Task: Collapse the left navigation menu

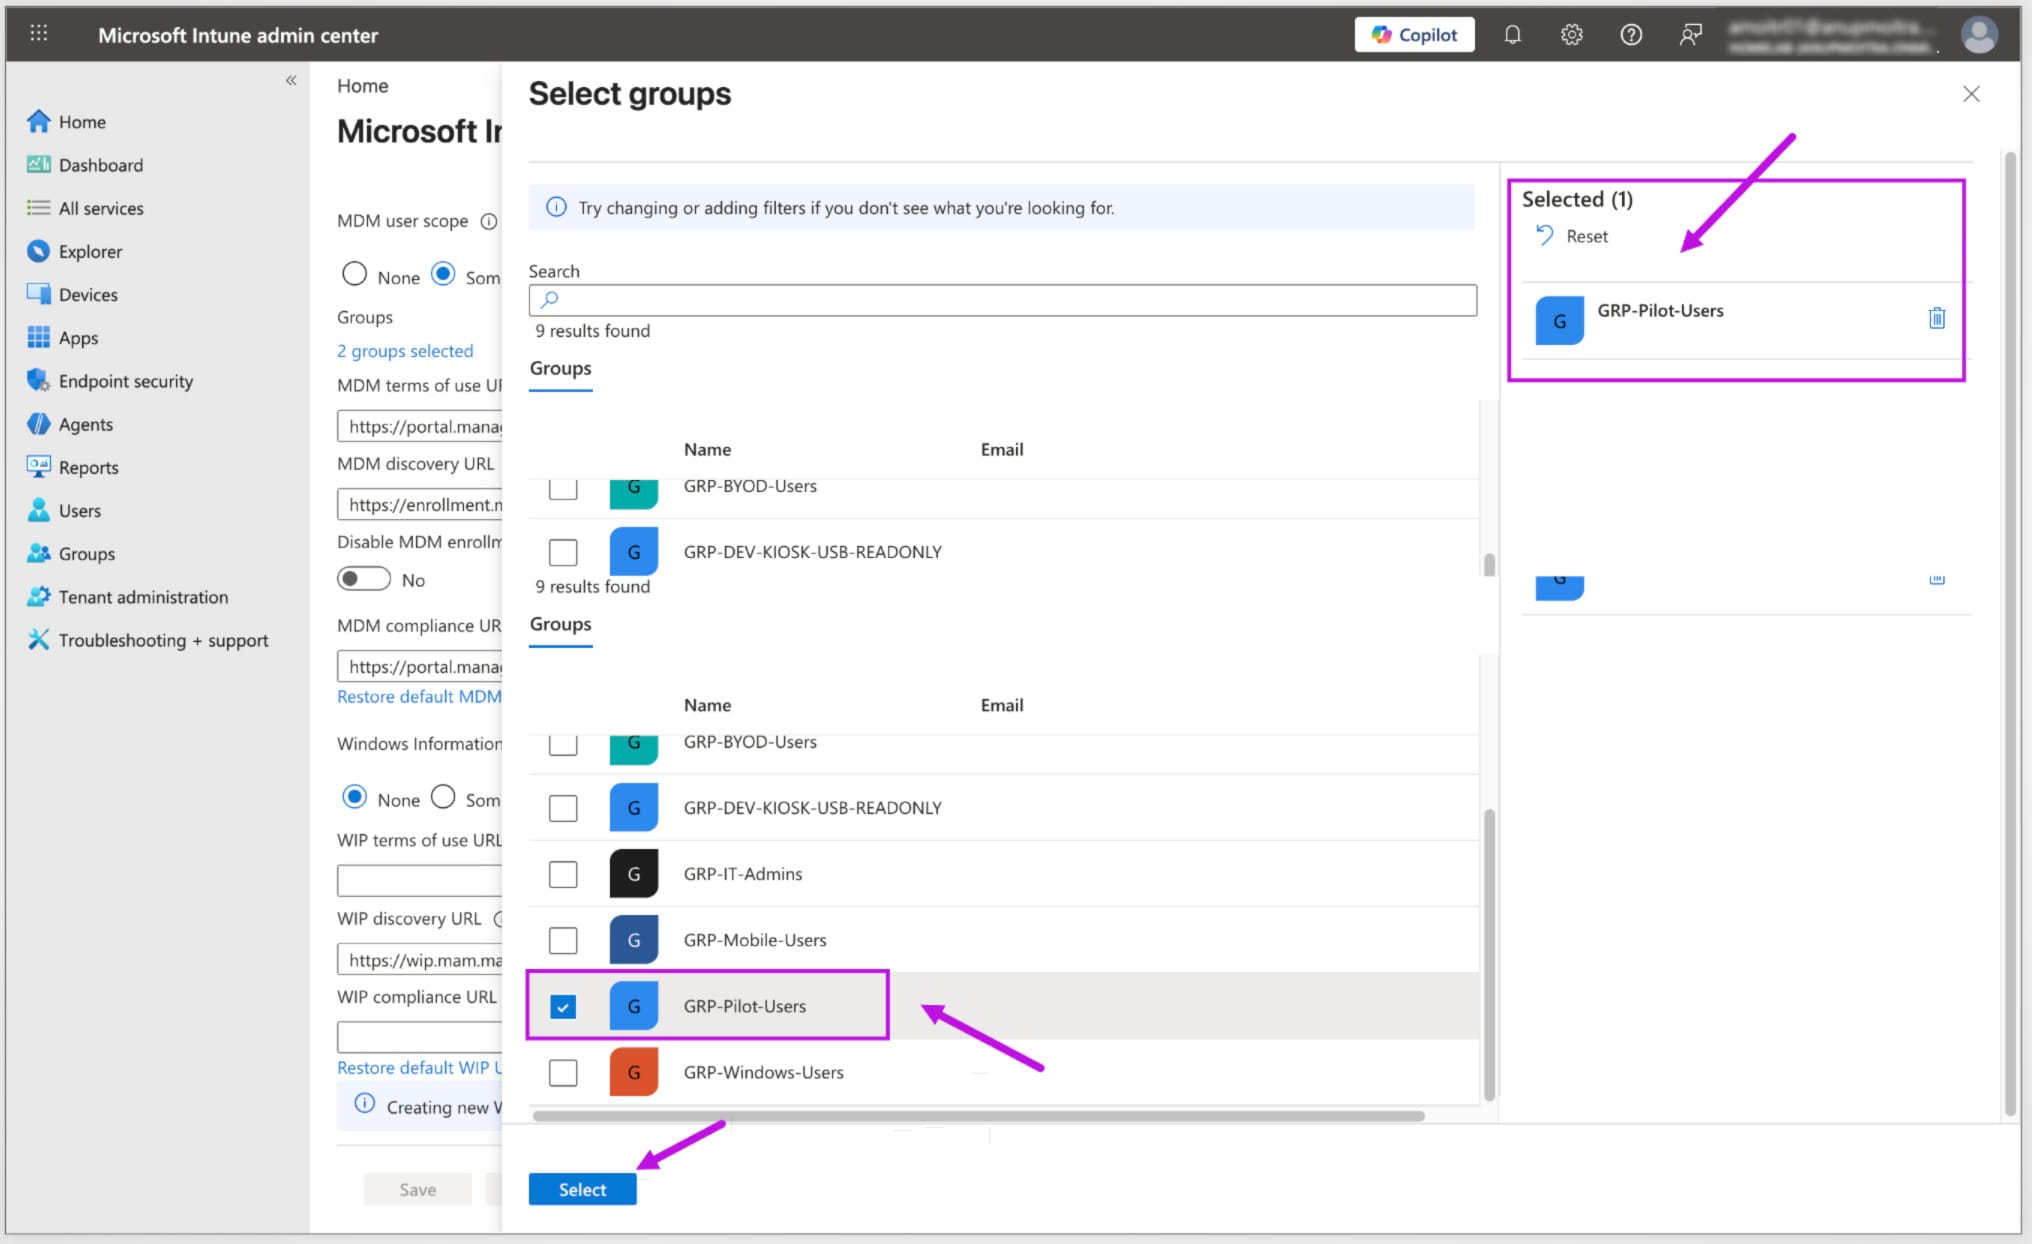Action: click(291, 80)
